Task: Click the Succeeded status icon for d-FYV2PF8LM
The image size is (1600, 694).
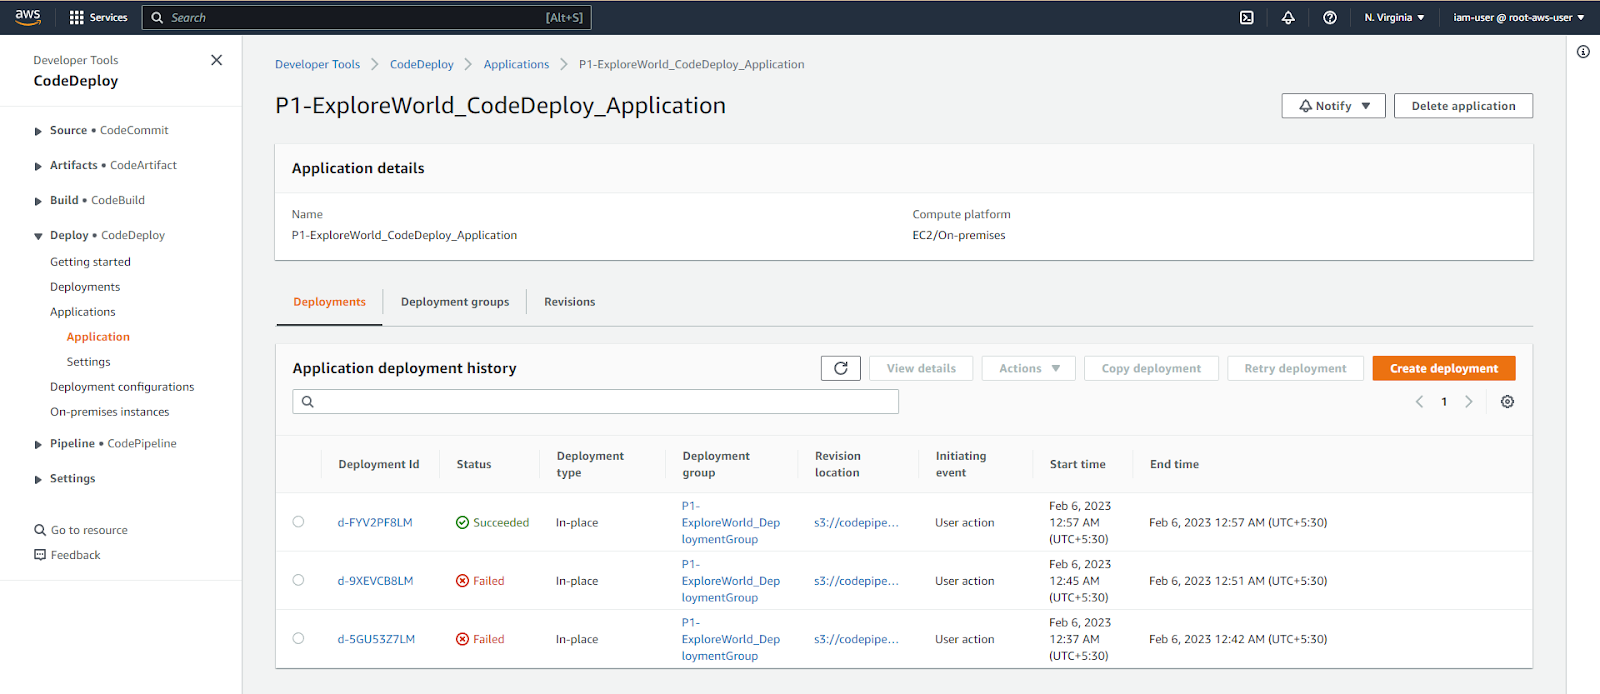Action: click(x=462, y=523)
